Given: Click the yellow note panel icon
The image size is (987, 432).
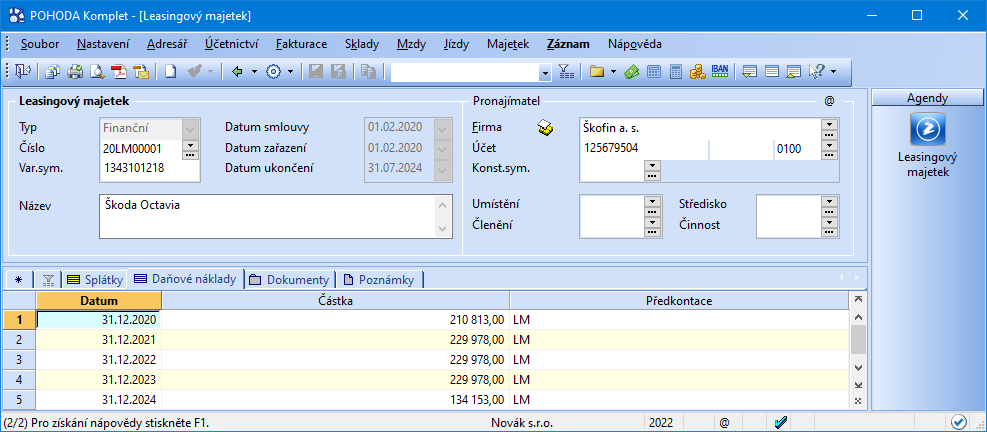Looking at the screenshot, I should [x=750, y=72].
